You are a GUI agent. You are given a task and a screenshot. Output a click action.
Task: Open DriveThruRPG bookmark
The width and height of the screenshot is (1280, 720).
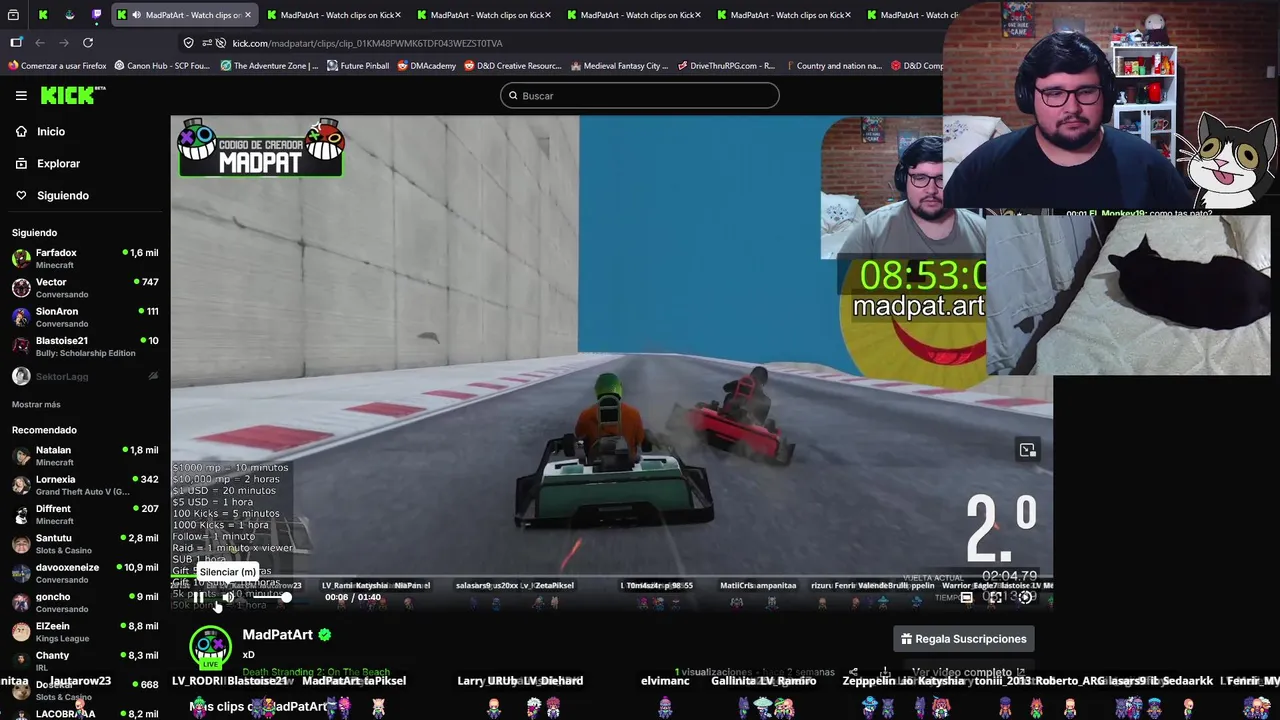(x=726, y=66)
